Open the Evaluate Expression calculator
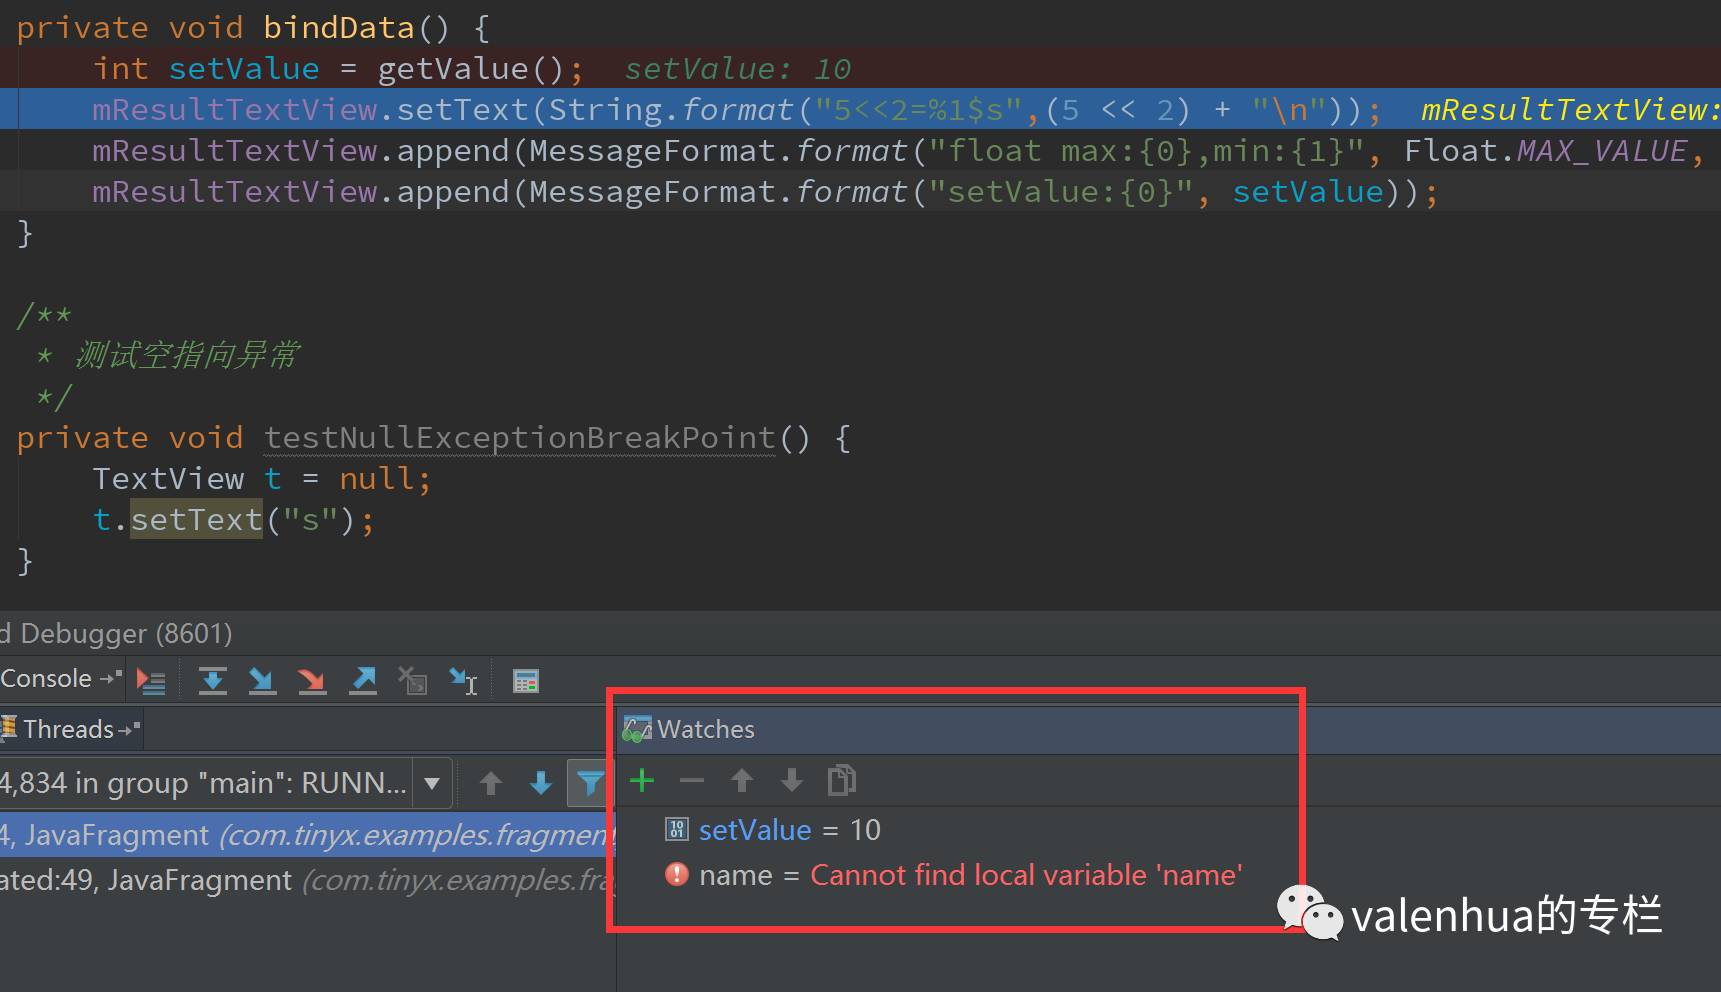 [x=525, y=681]
